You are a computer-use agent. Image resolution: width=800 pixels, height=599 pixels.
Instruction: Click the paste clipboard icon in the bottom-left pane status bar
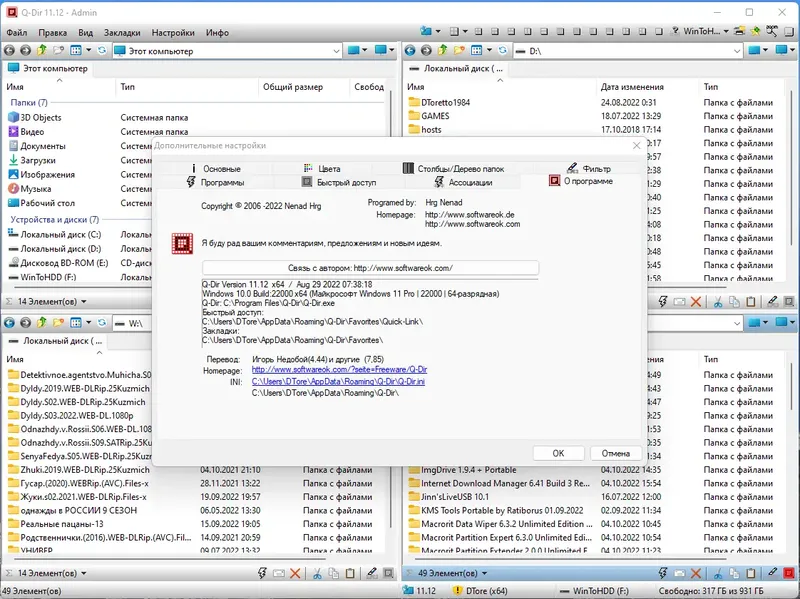(350, 573)
